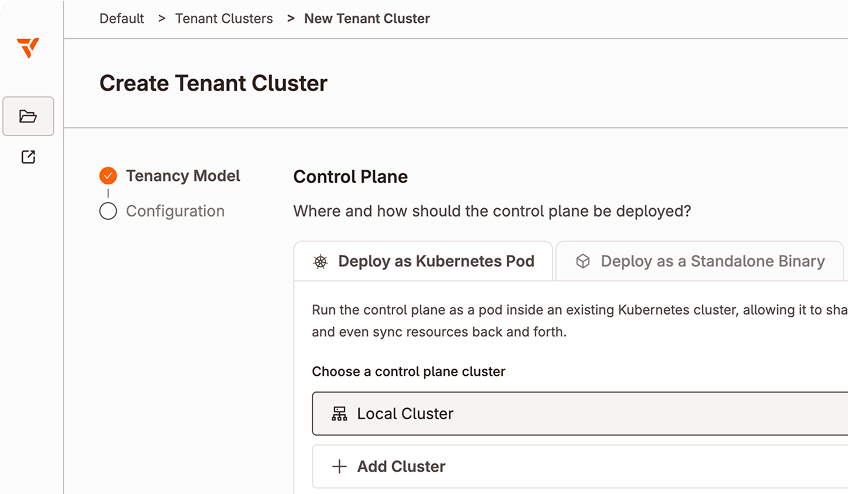Click the second breadcrumb chevron separator
Screen dimensions: 848x494
290,18
